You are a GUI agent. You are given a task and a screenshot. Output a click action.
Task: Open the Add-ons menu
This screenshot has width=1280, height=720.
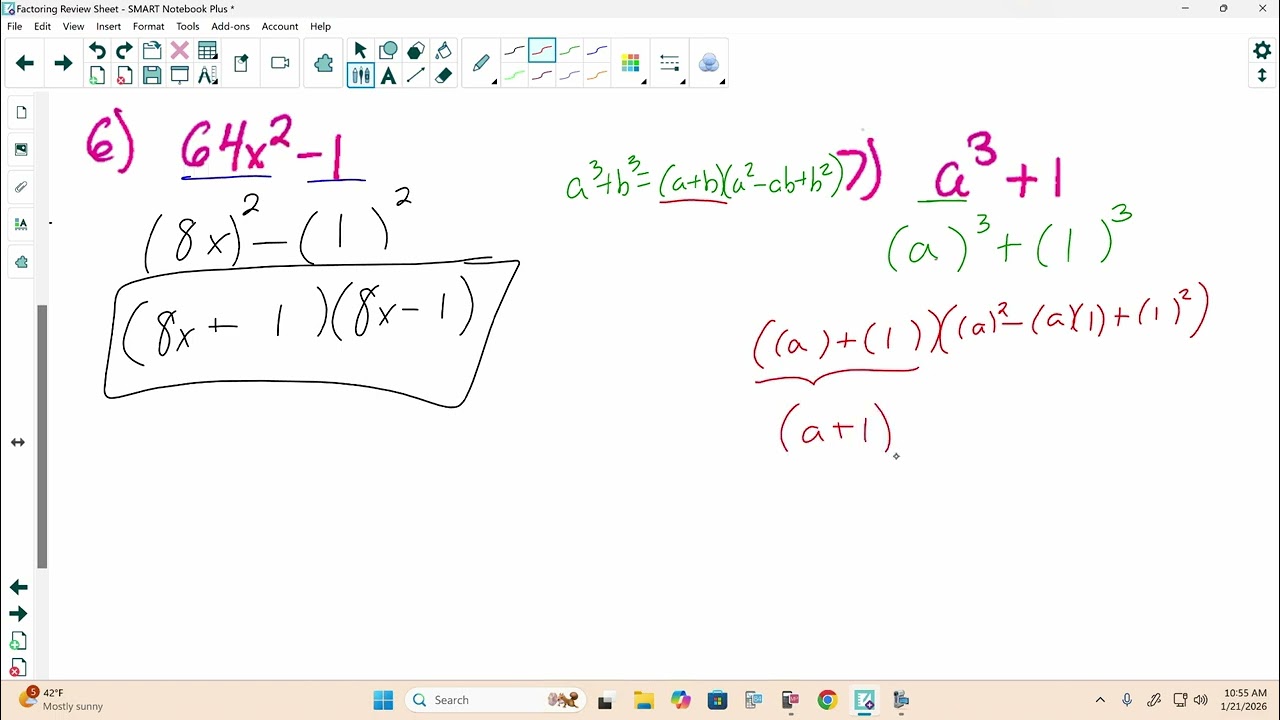coord(230,26)
